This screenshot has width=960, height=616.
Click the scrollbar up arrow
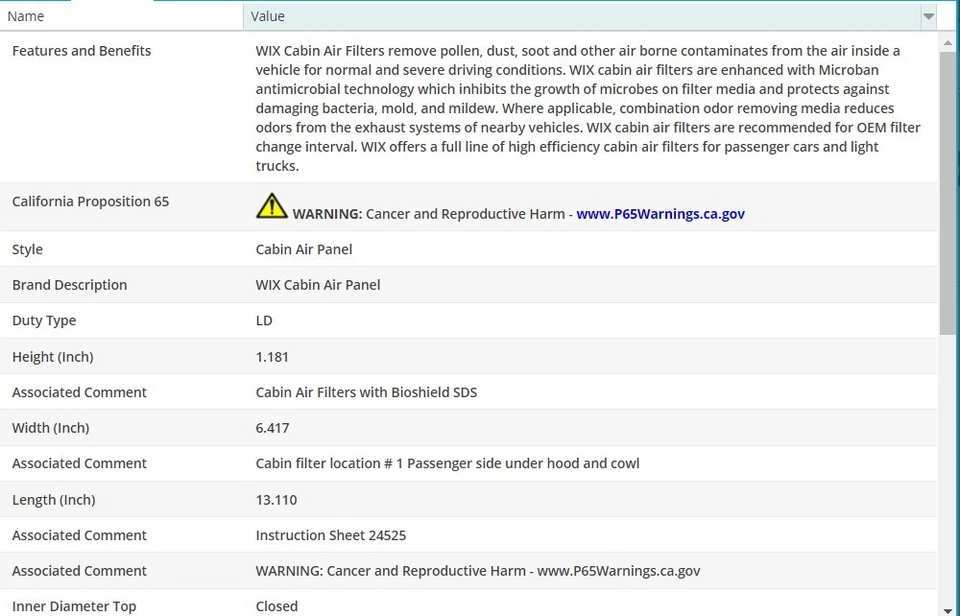pos(948,42)
